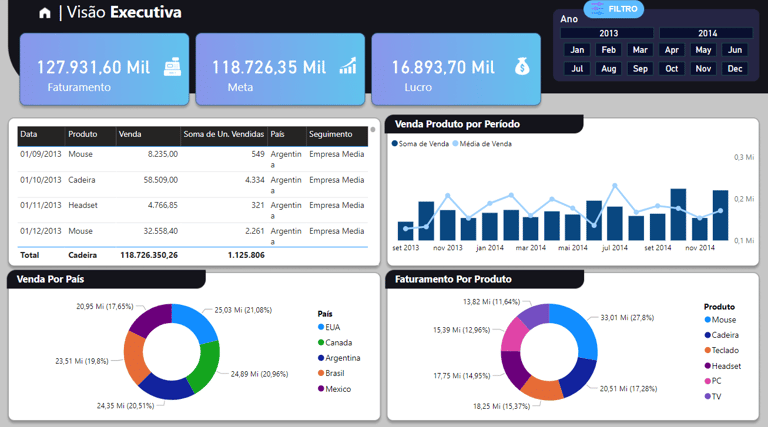Viewport: 768px width, 427px height.
Task: Click data label 25,03 Mi (21,08%)
Action: pyautogui.click(x=243, y=310)
